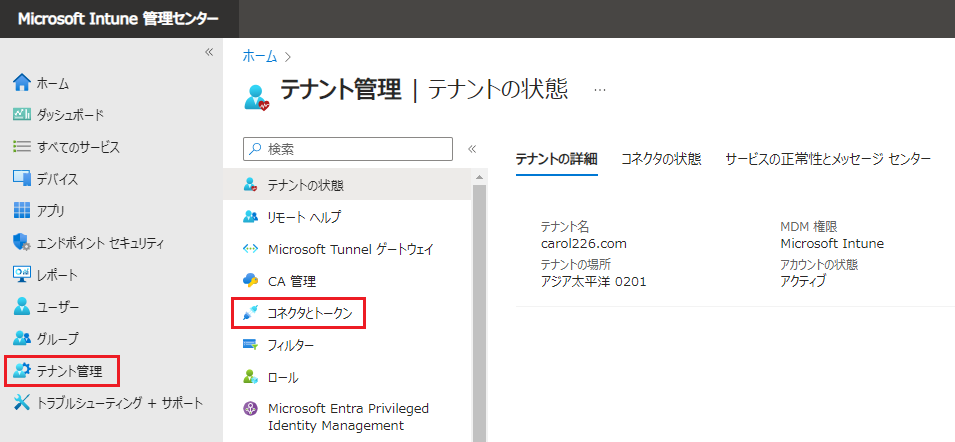Click the レポート screen icon
This screenshot has width=955, height=442.
tap(21, 275)
